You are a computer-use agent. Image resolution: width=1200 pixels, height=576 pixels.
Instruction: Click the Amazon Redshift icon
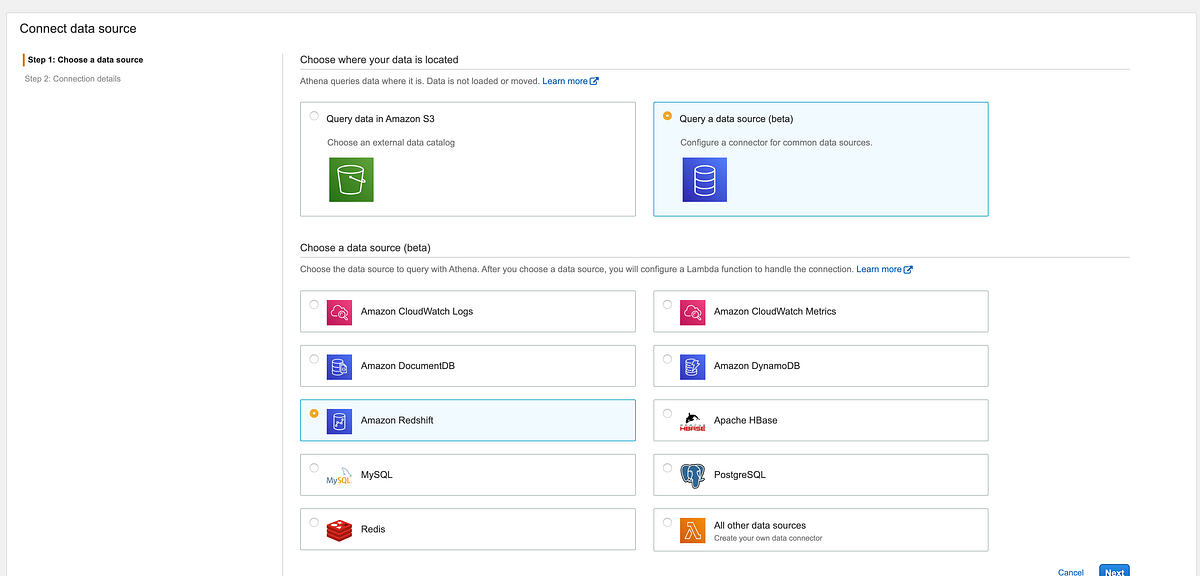339,421
